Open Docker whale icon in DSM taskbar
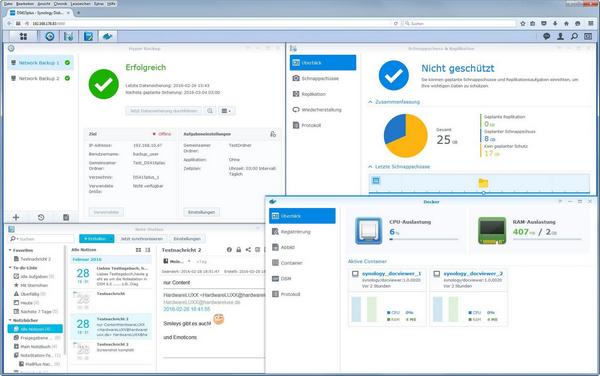 108,36
